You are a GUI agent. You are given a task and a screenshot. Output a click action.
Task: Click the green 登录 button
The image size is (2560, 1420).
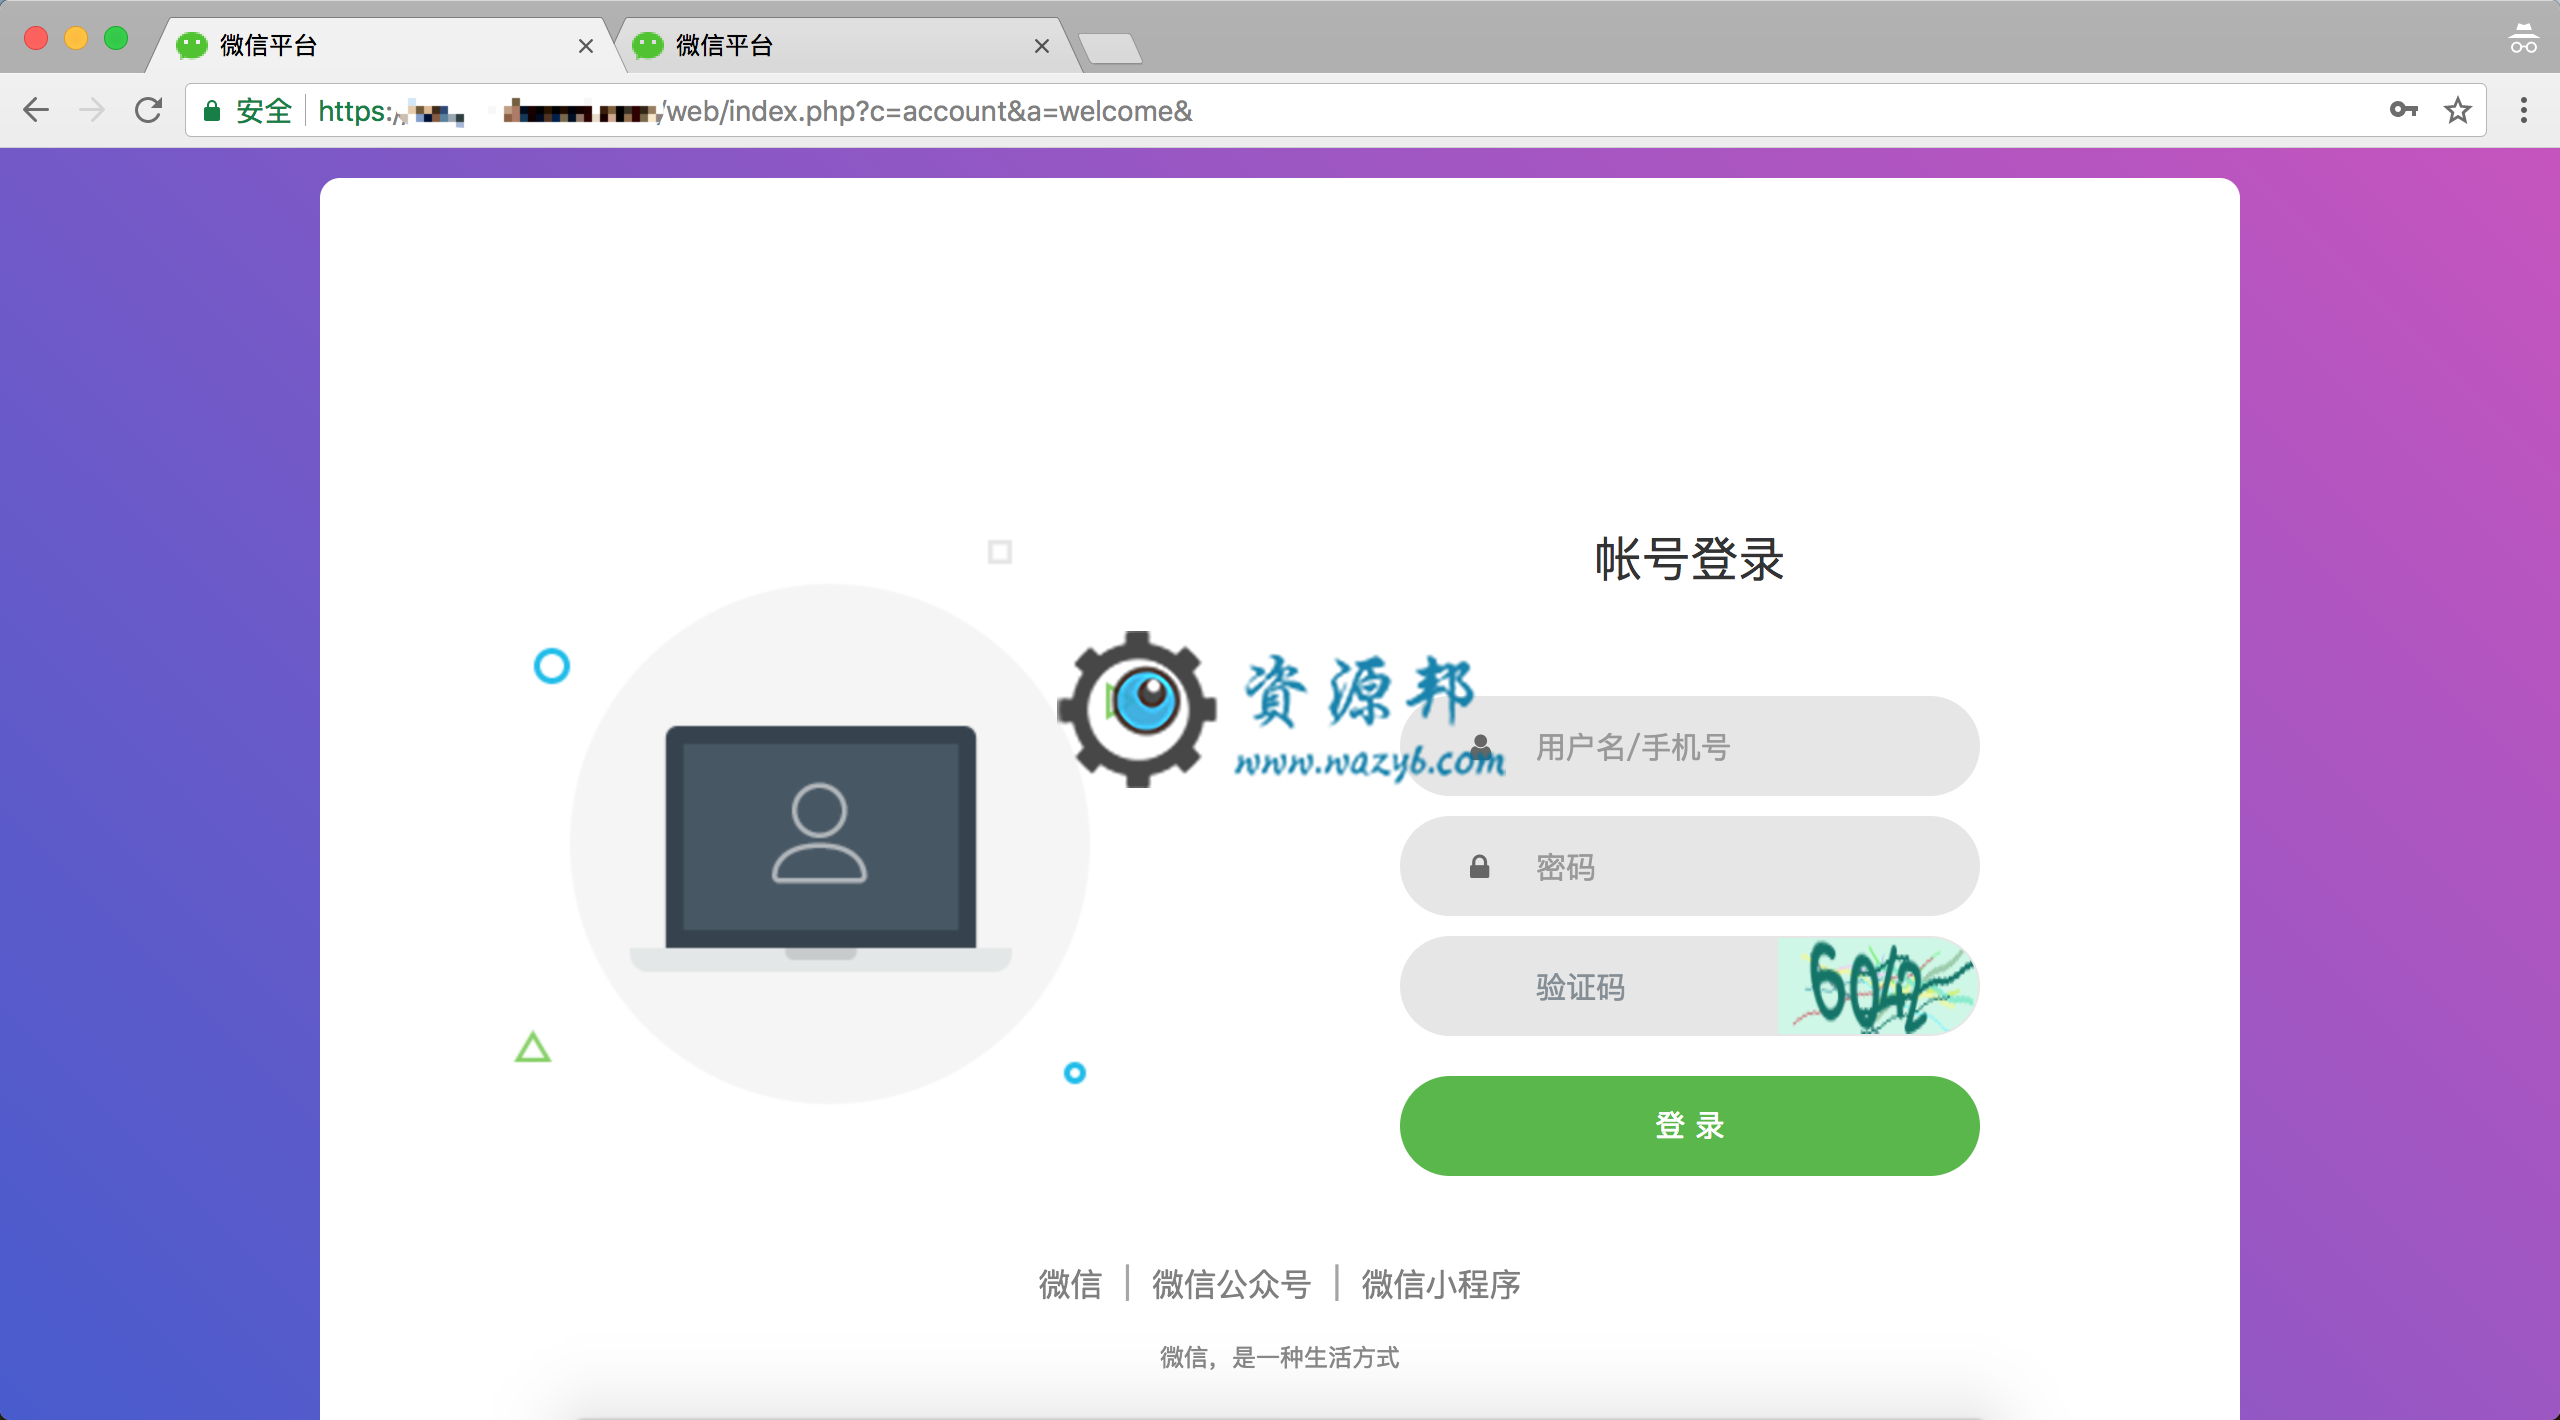point(1690,1126)
